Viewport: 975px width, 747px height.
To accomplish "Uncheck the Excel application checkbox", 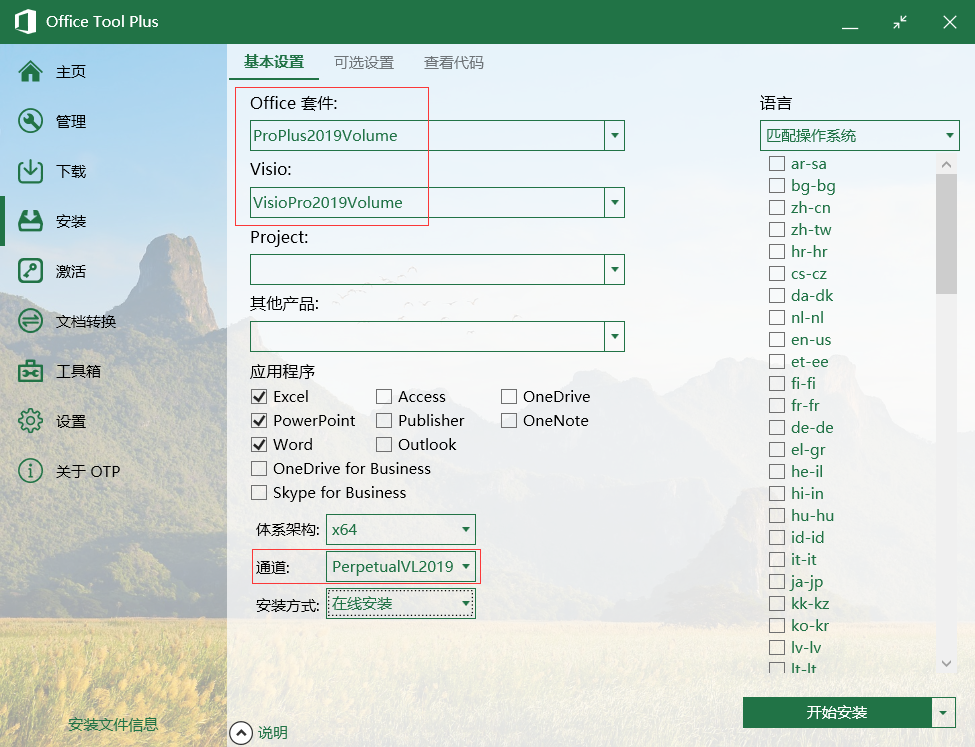I will click(x=259, y=397).
